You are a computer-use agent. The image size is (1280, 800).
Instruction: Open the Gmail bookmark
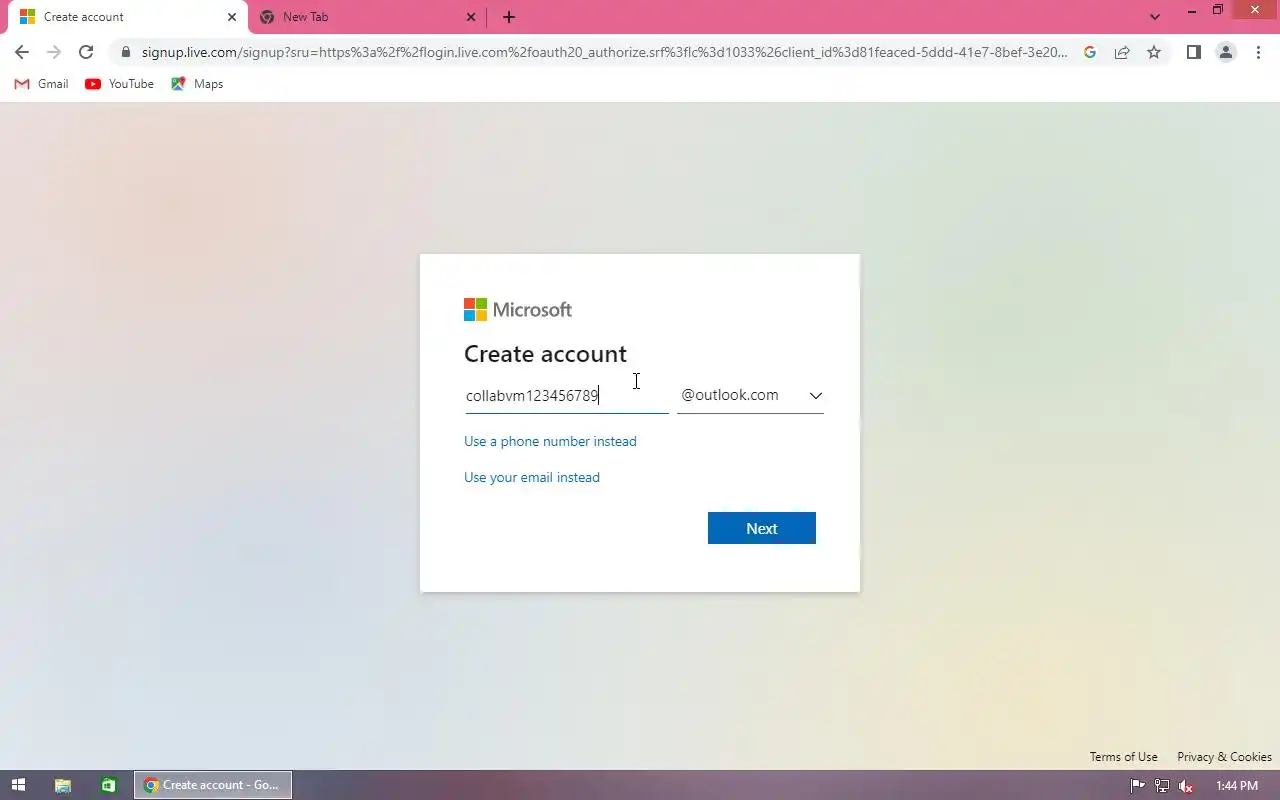(41, 84)
